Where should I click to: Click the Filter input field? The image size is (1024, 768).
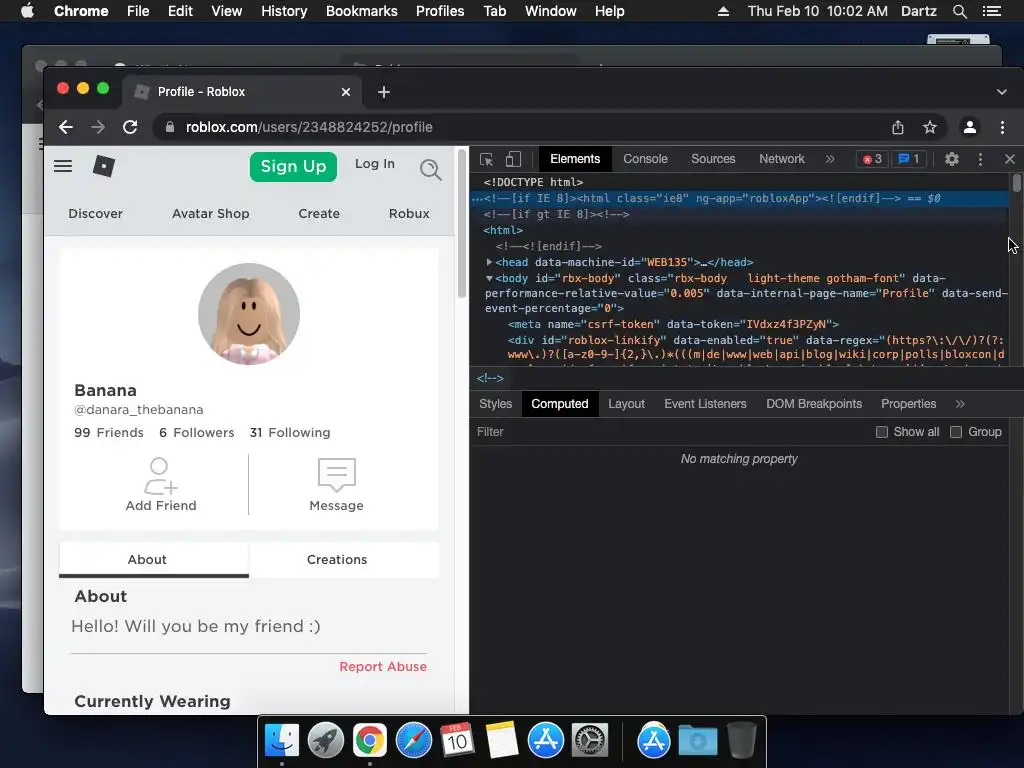(669, 432)
